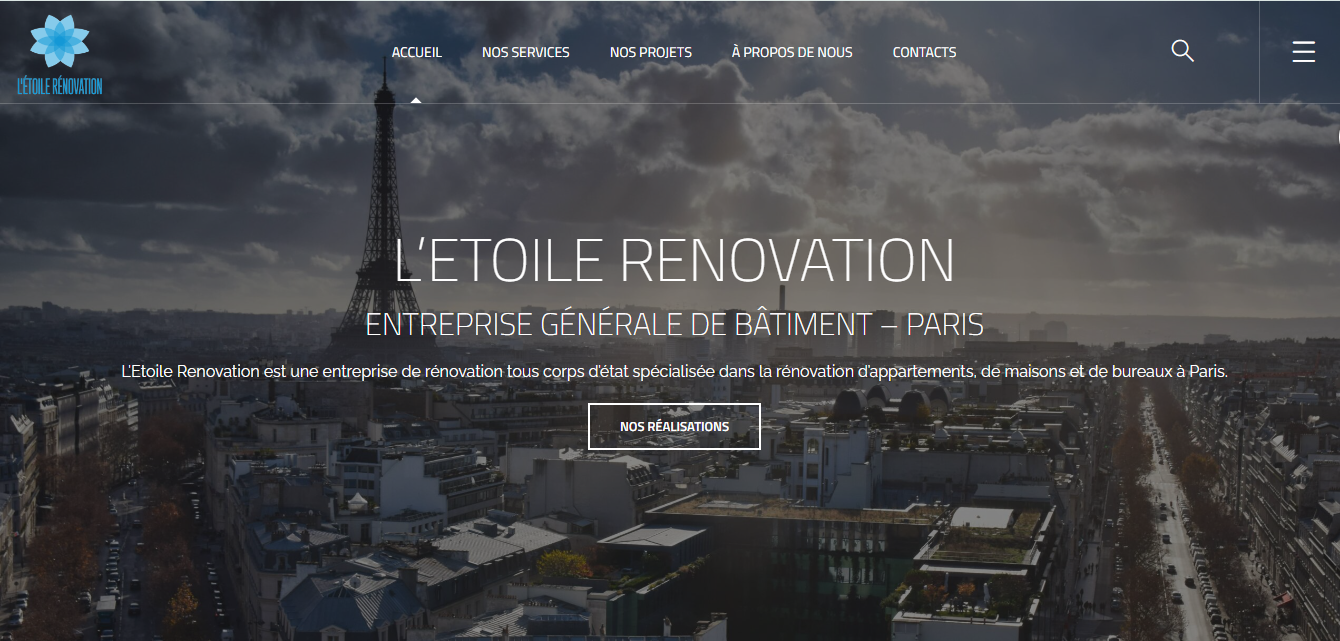
Task: Open the Nos Services menu item
Action: point(526,52)
